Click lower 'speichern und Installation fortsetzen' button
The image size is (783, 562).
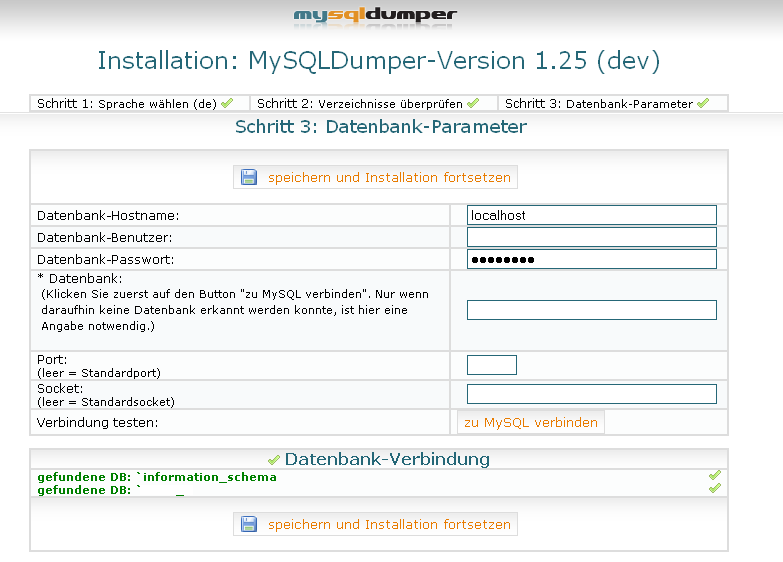coord(375,525)
